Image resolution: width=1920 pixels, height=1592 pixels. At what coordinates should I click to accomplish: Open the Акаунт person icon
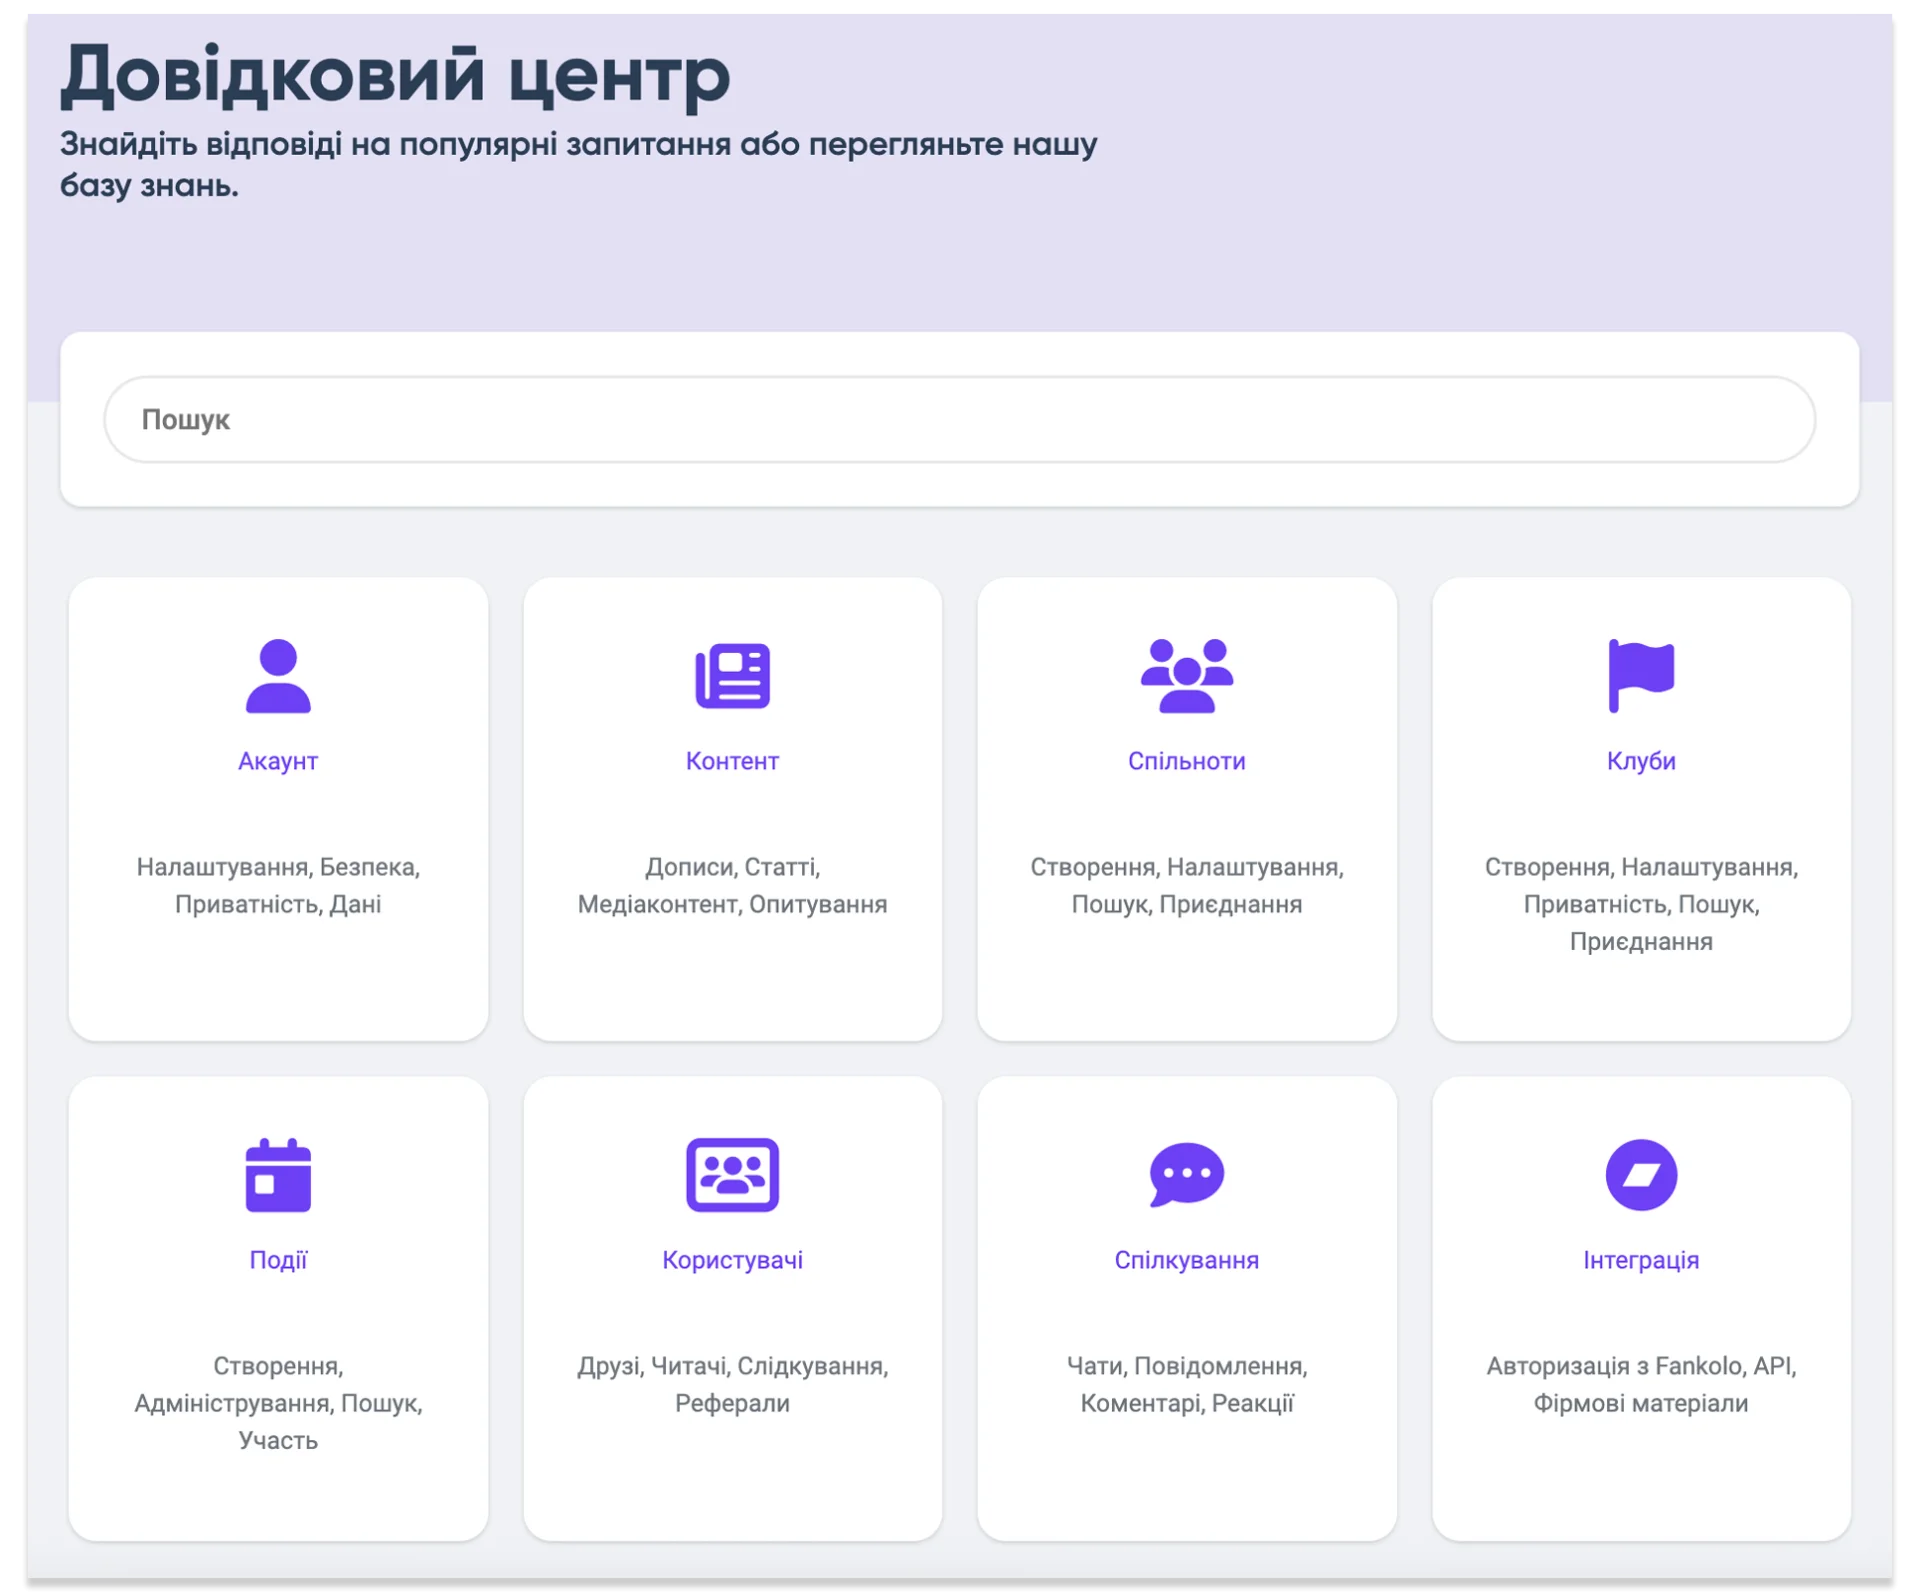click(278, 676)
